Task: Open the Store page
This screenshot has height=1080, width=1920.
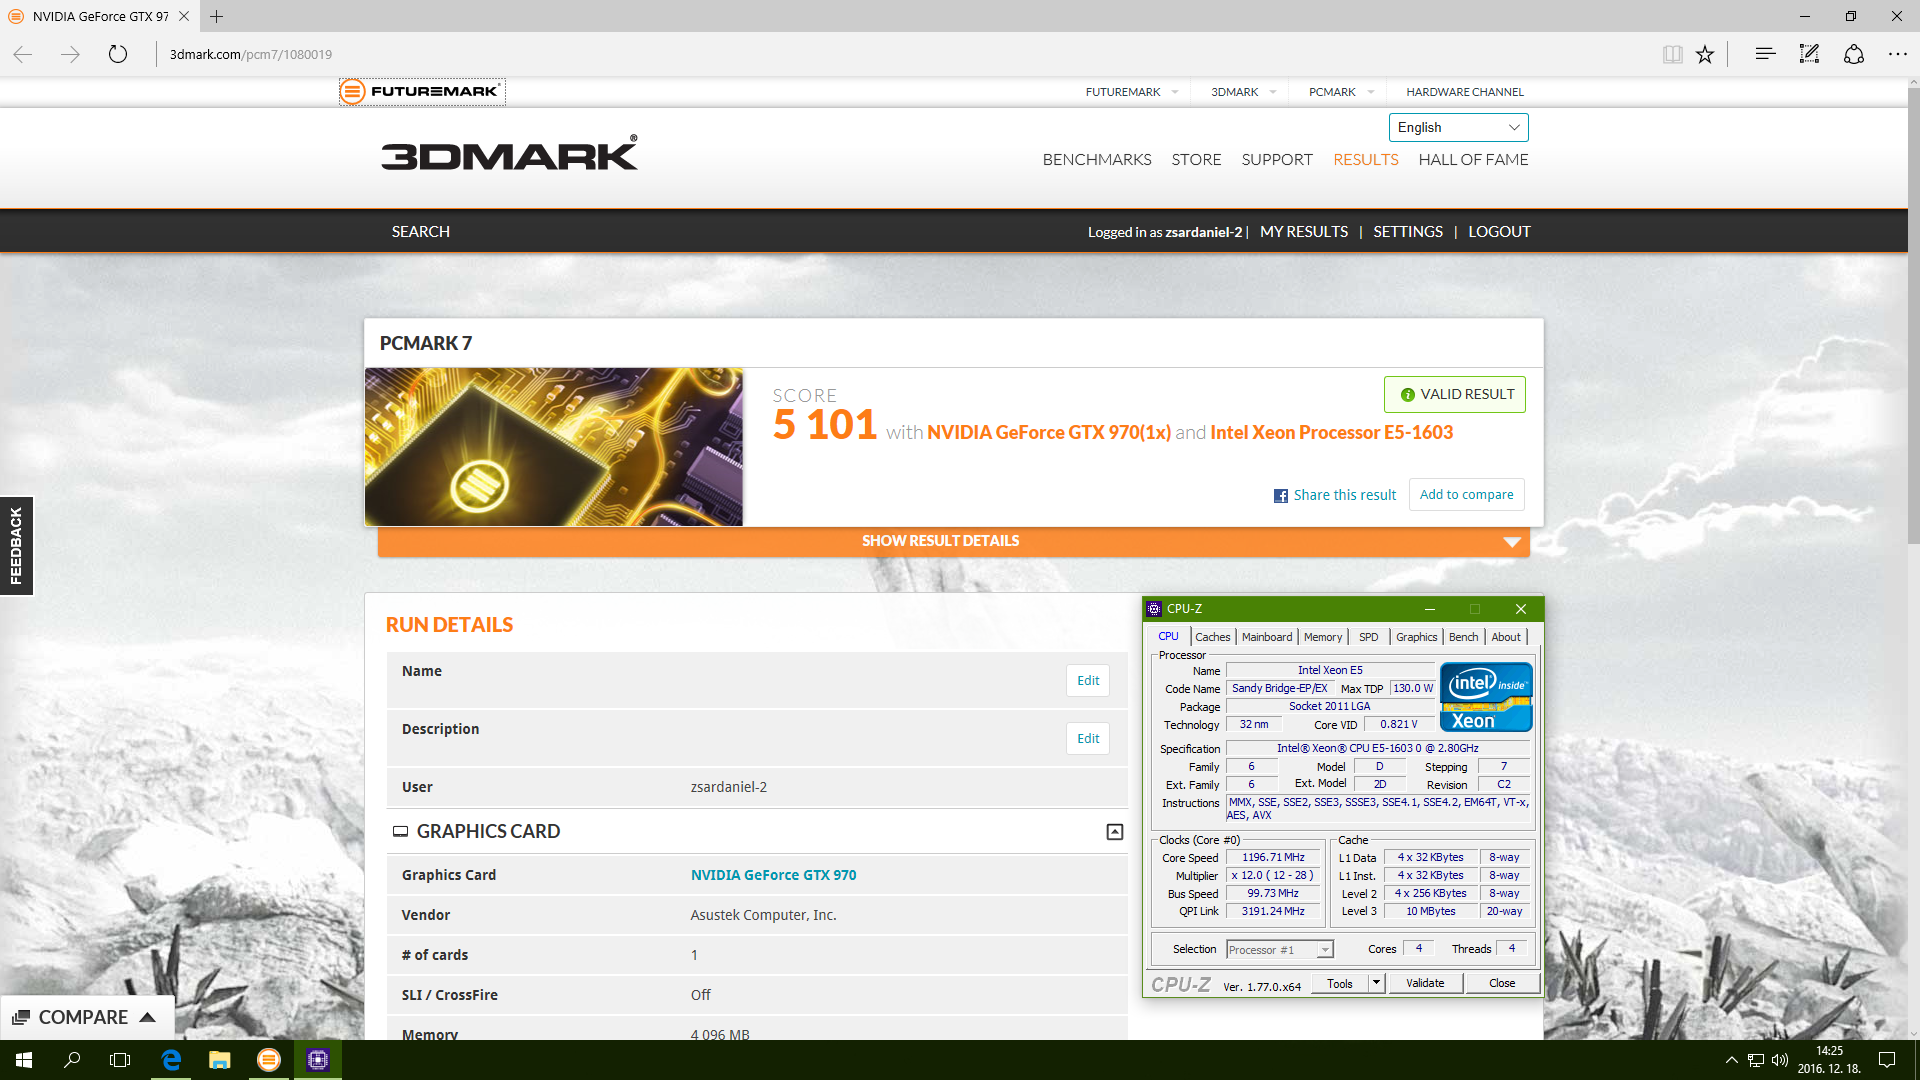Action: coord(1196,160)
